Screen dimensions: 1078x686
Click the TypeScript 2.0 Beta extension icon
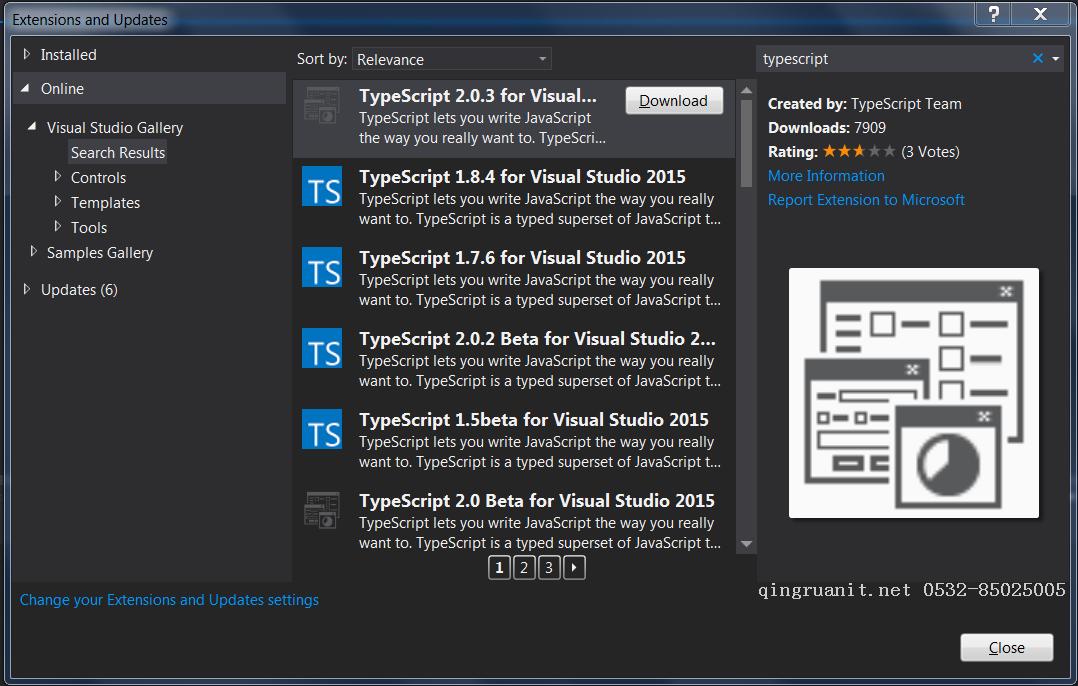tap(322, 510)
